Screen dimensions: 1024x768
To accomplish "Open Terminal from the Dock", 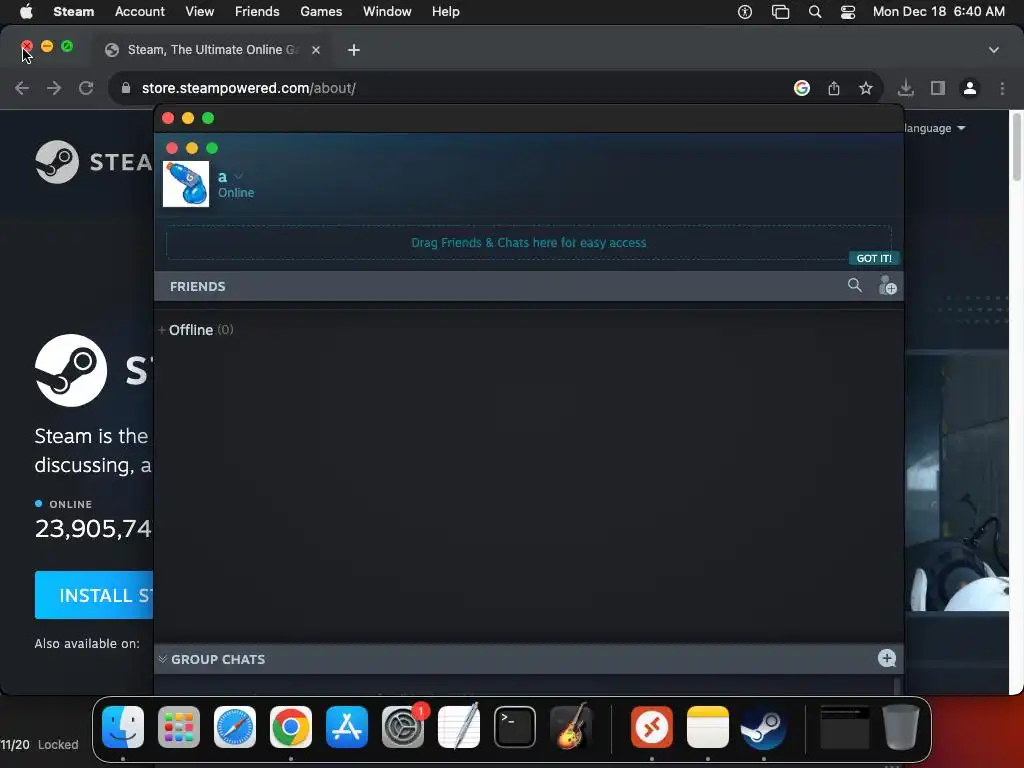I will (515, 727).
